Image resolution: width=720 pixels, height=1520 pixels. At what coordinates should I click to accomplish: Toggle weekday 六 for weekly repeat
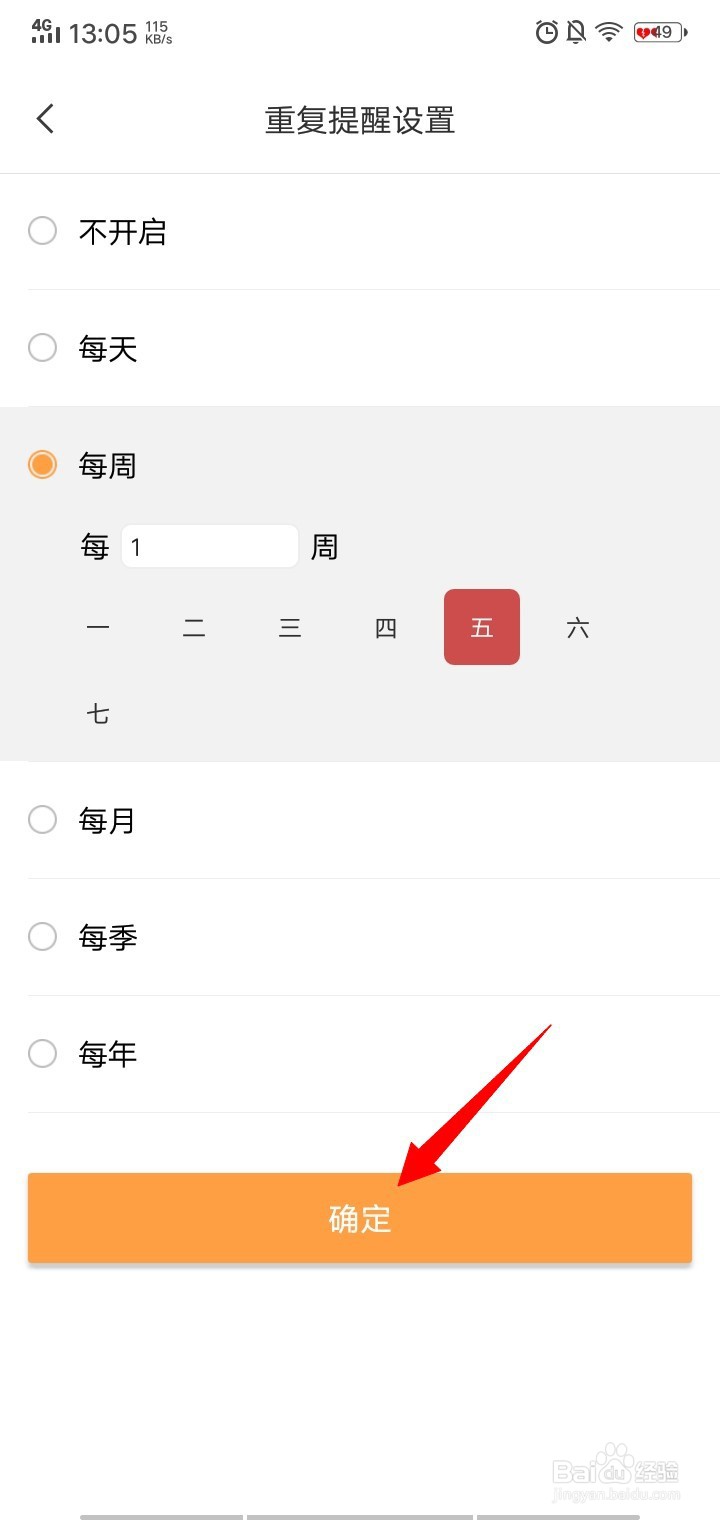pos(578,628)
